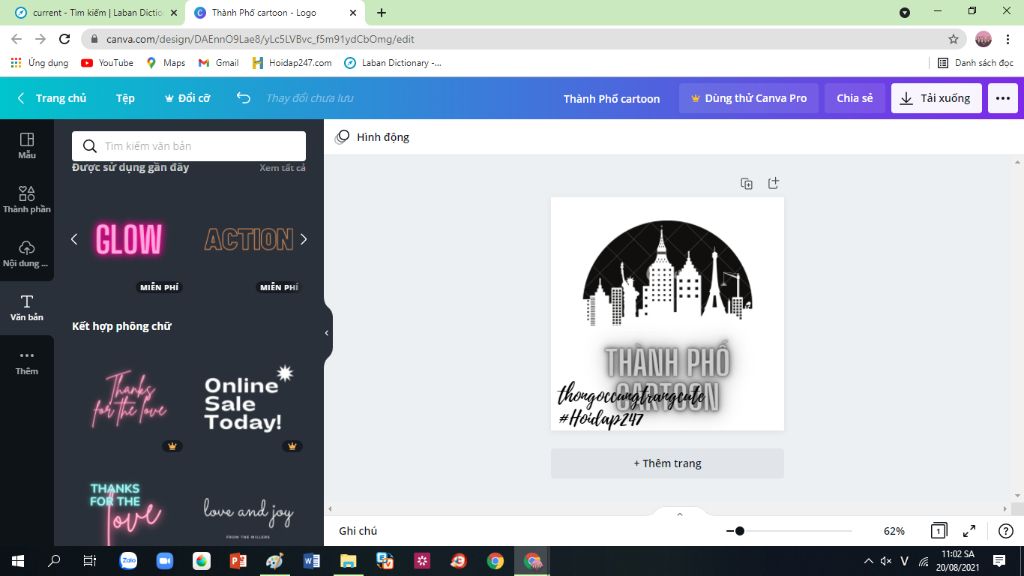Click the add page icon above canvas
The image size is (1024, 576).
click(x=773, y=183)
